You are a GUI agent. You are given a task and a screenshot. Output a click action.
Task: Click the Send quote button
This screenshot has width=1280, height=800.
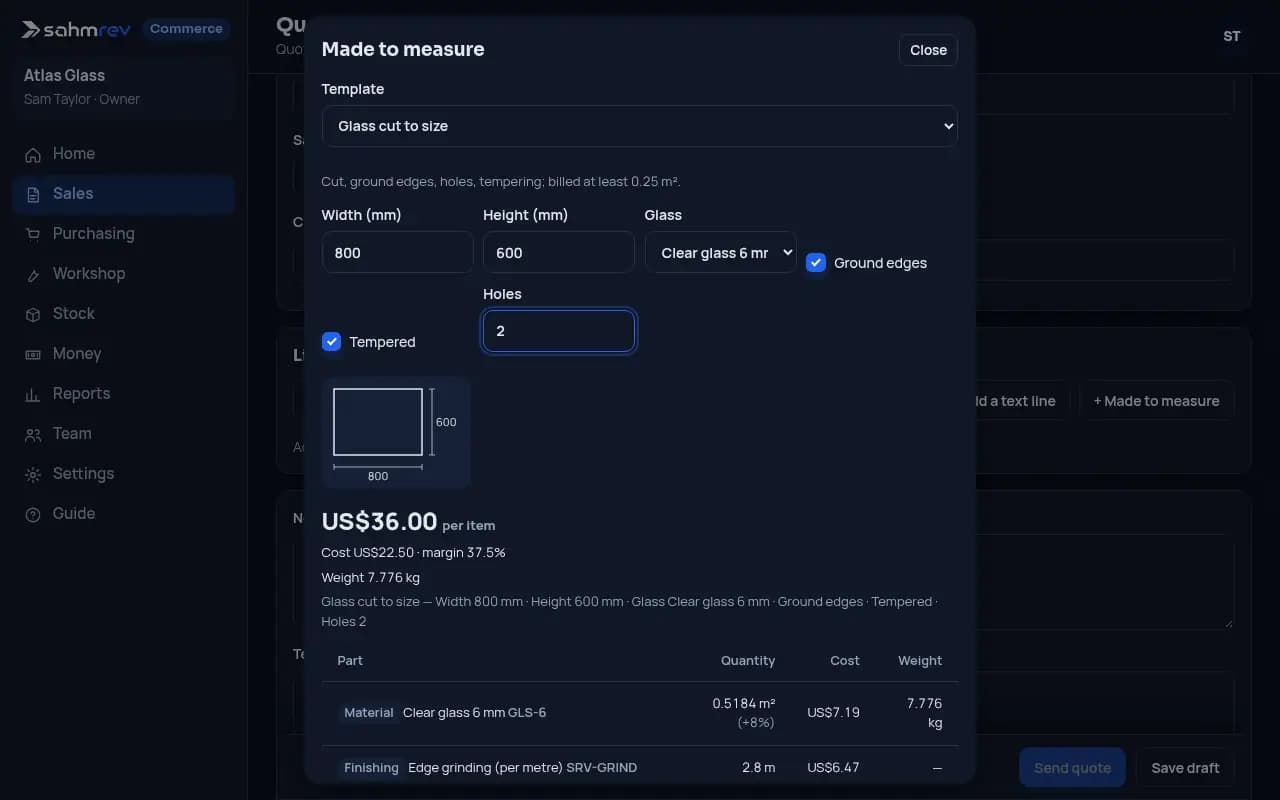tap(1072, 768)
